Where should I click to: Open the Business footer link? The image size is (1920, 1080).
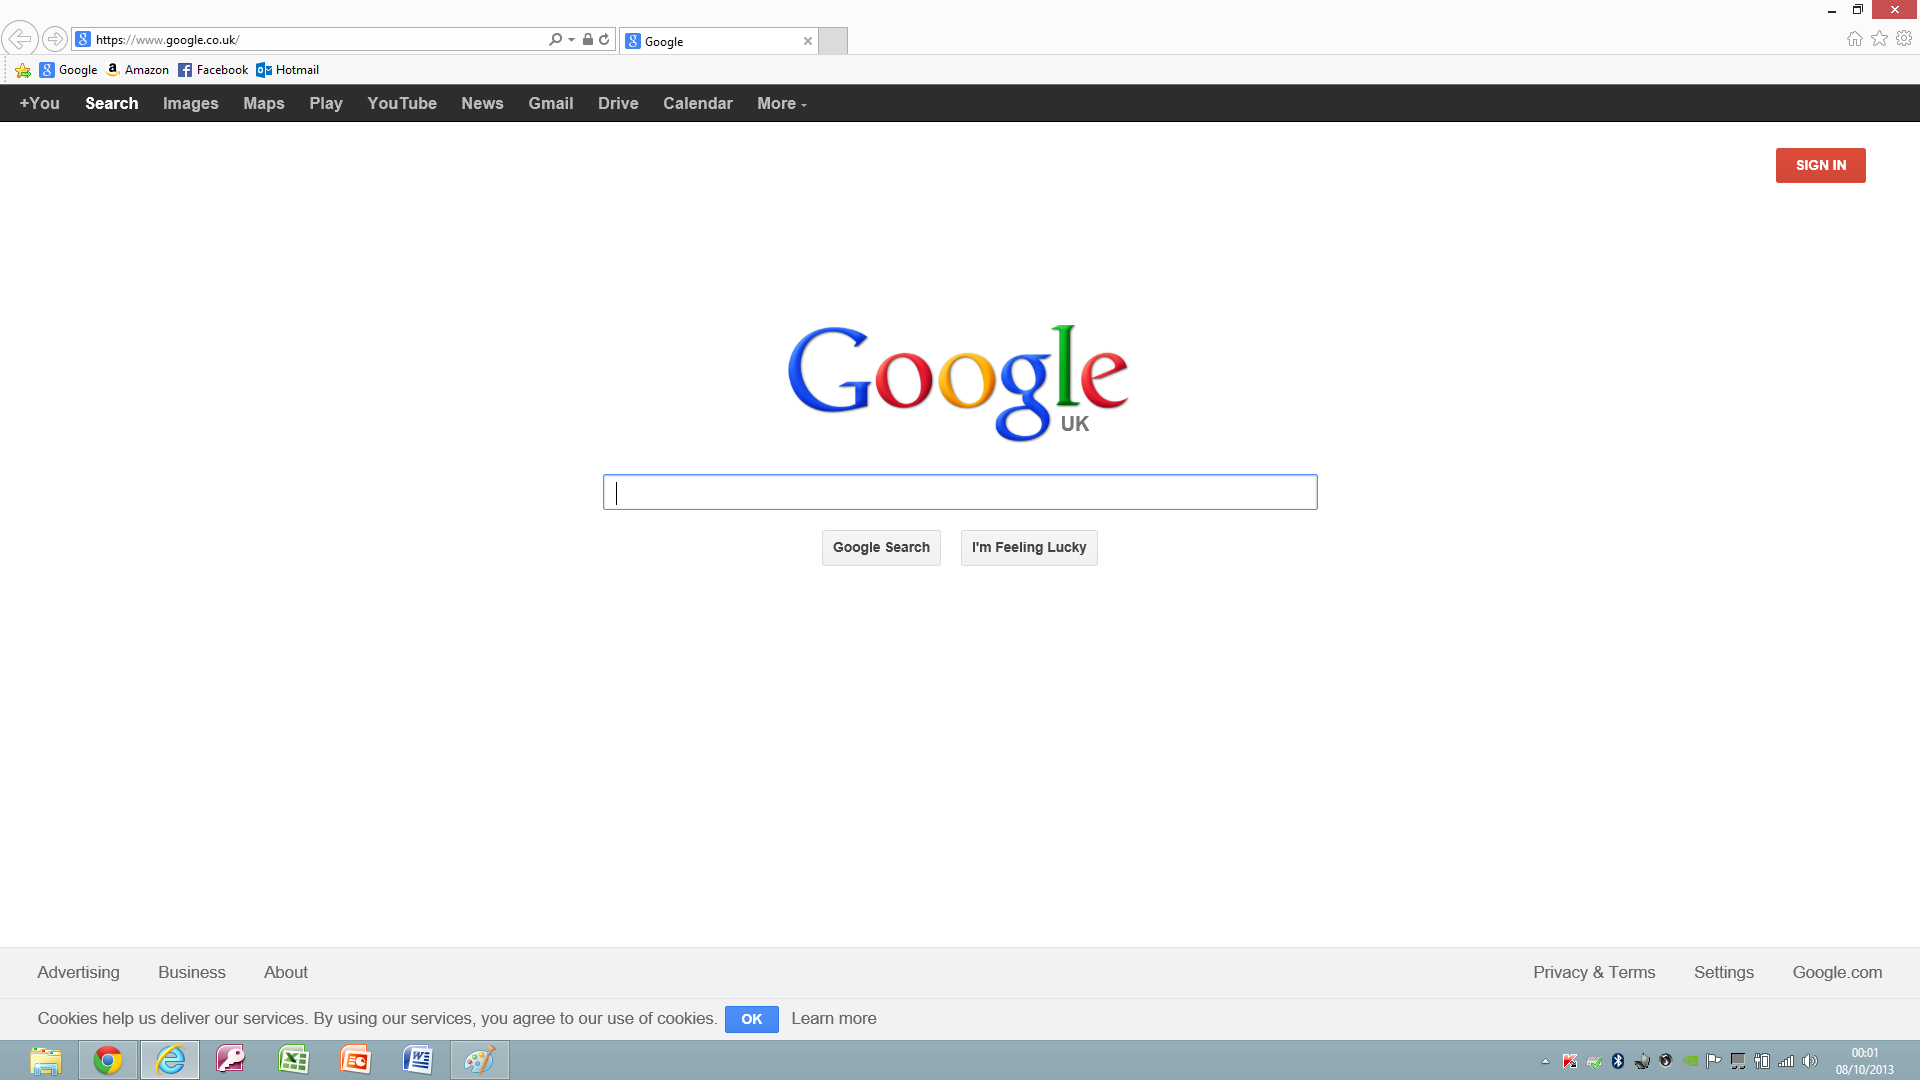point(192,972)
